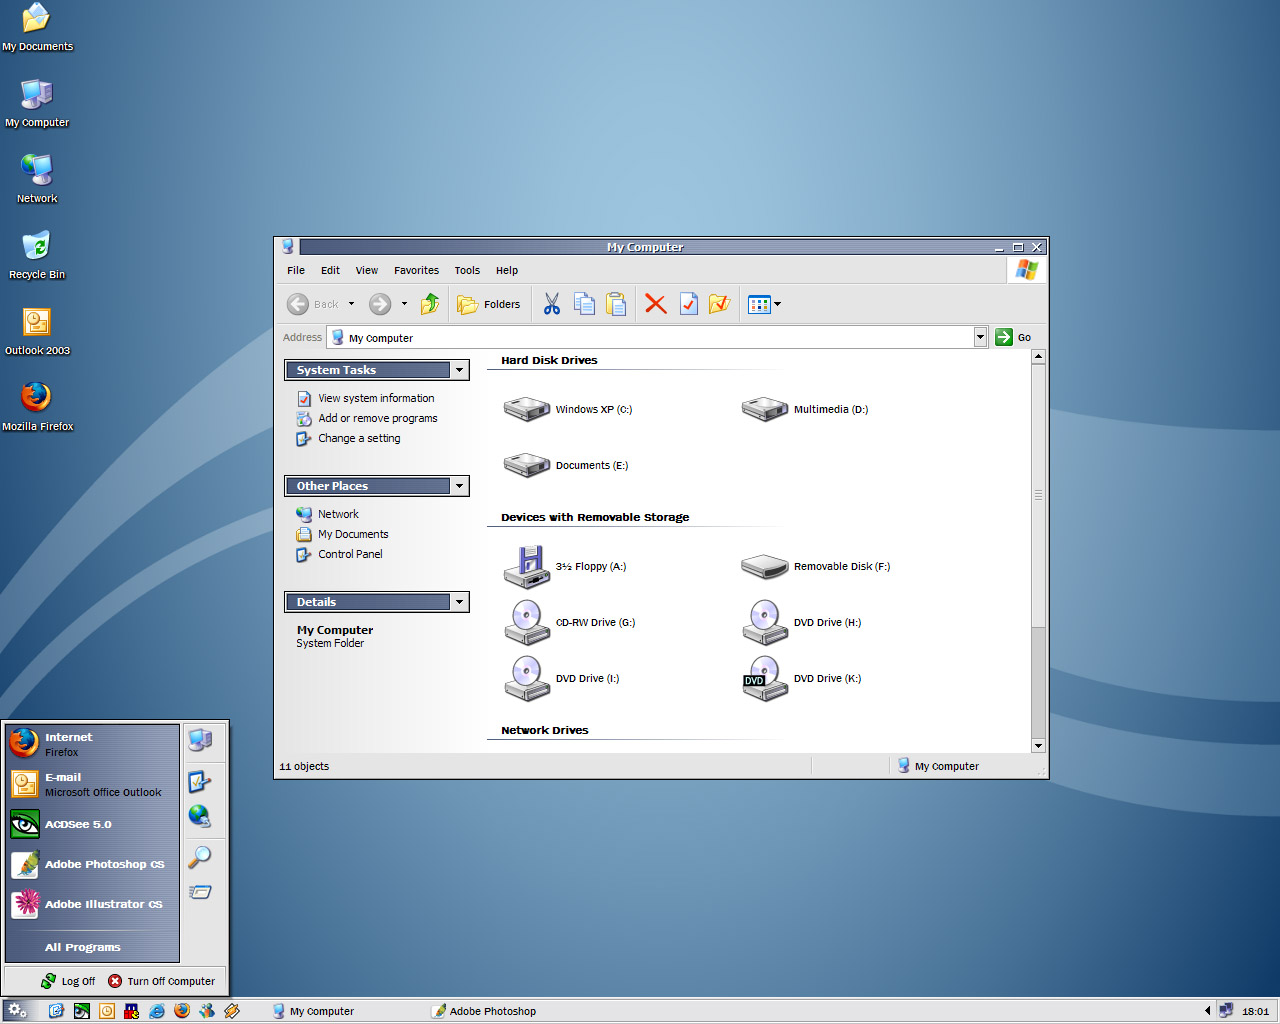
Task: Collapse the Details panel
Action: point(459,602)
